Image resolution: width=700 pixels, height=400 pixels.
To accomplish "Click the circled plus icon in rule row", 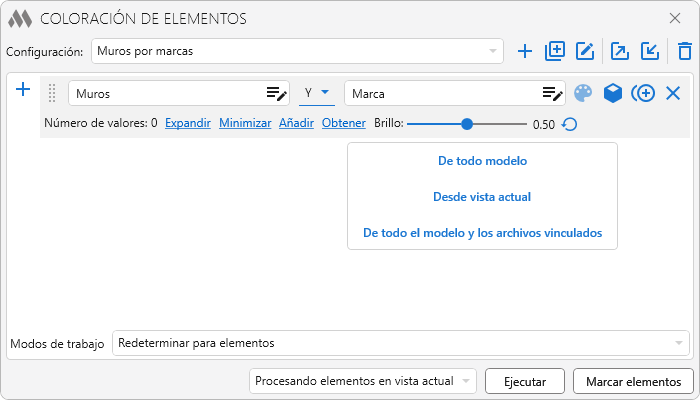I will (643, 93).
